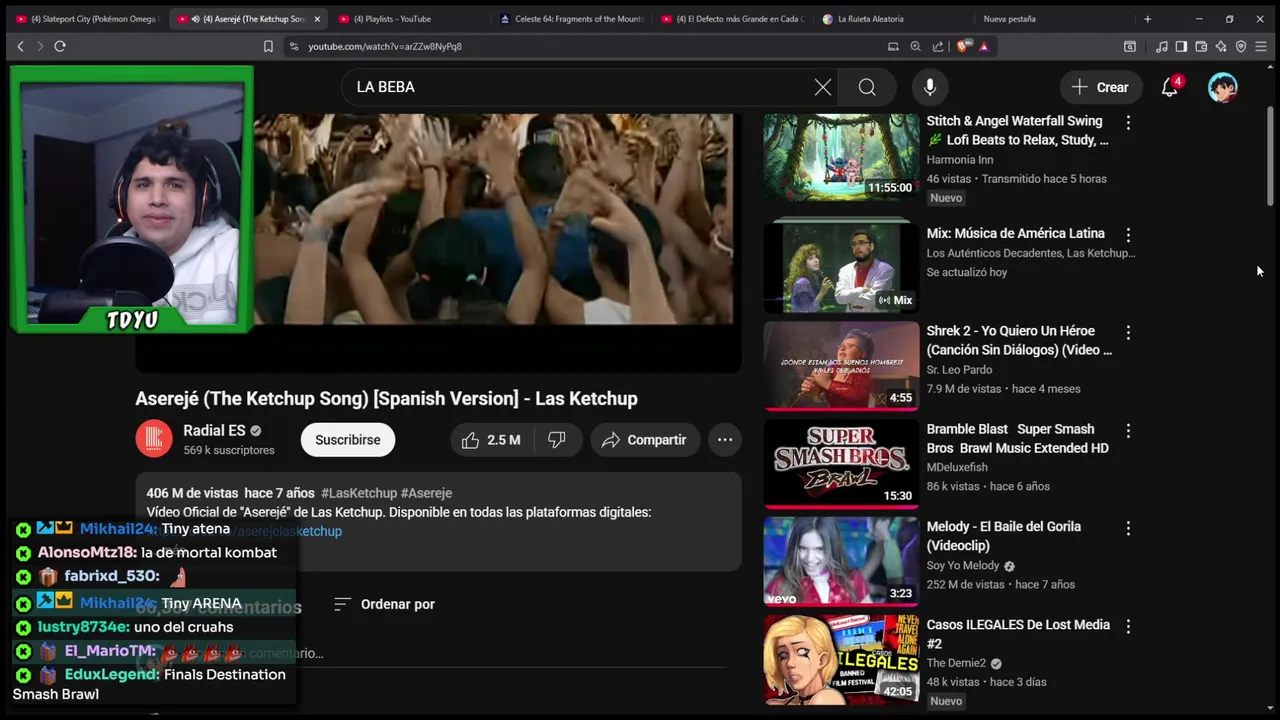Open the Radial ES channel avatar
This screenshot has width=1280, height=720.
154,439
